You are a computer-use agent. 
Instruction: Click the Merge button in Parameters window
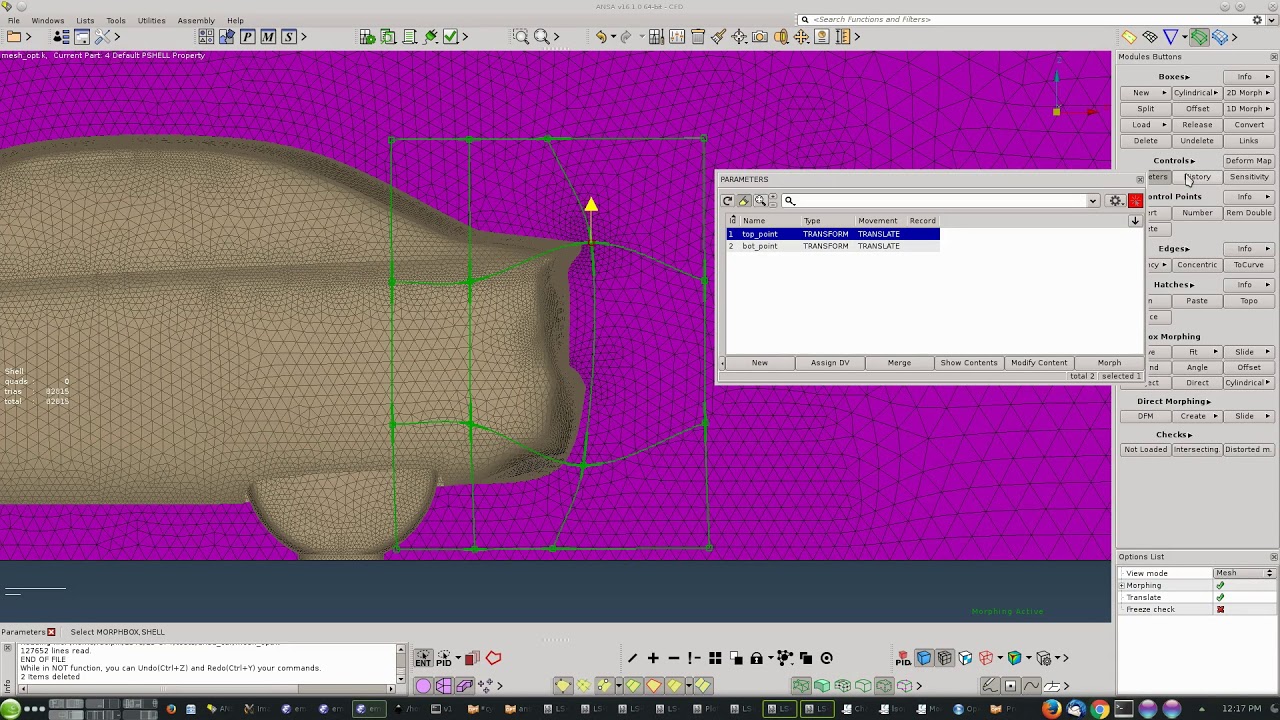(899, 363)
